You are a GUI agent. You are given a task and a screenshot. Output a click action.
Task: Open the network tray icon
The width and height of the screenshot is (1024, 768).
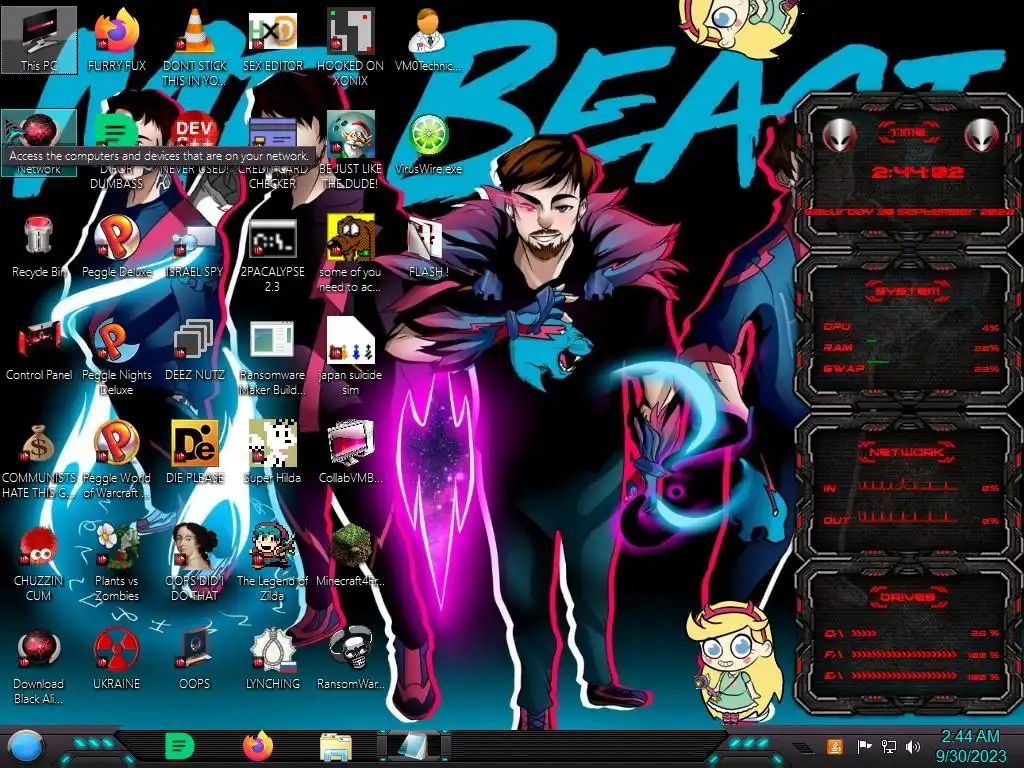[889, 747]
